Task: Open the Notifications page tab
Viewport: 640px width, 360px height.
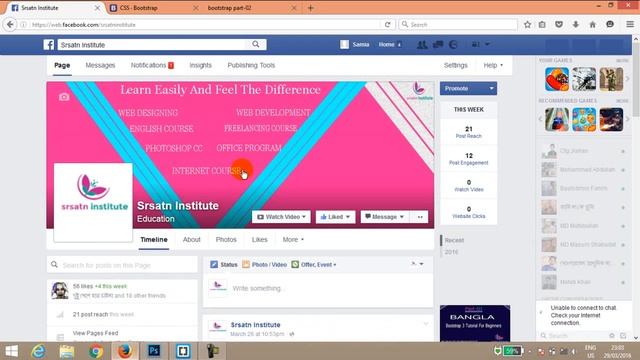Action: pyautogui.click(x=152, y=65)
